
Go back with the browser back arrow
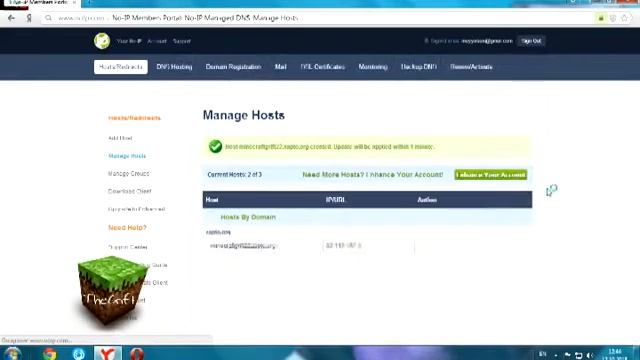11,18
